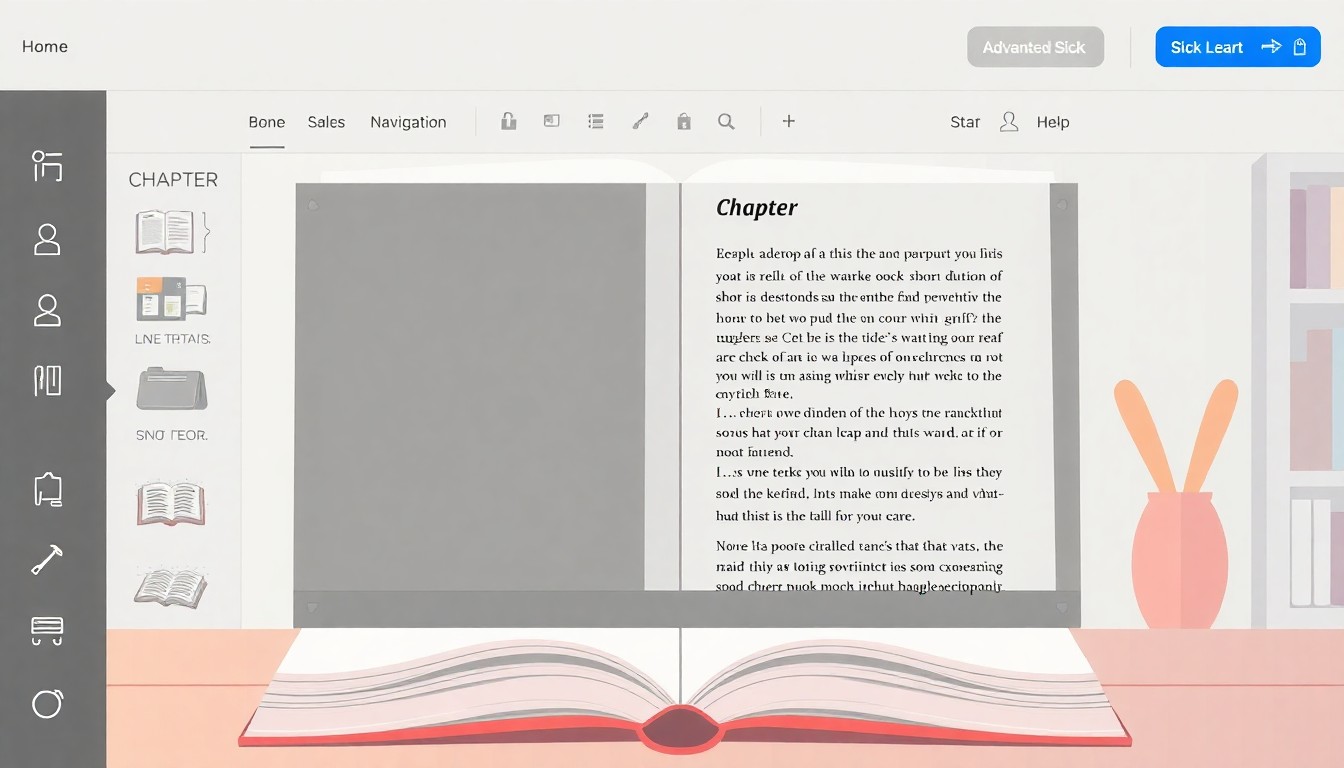Open the Help link in the toolbar

point(1052,121)
